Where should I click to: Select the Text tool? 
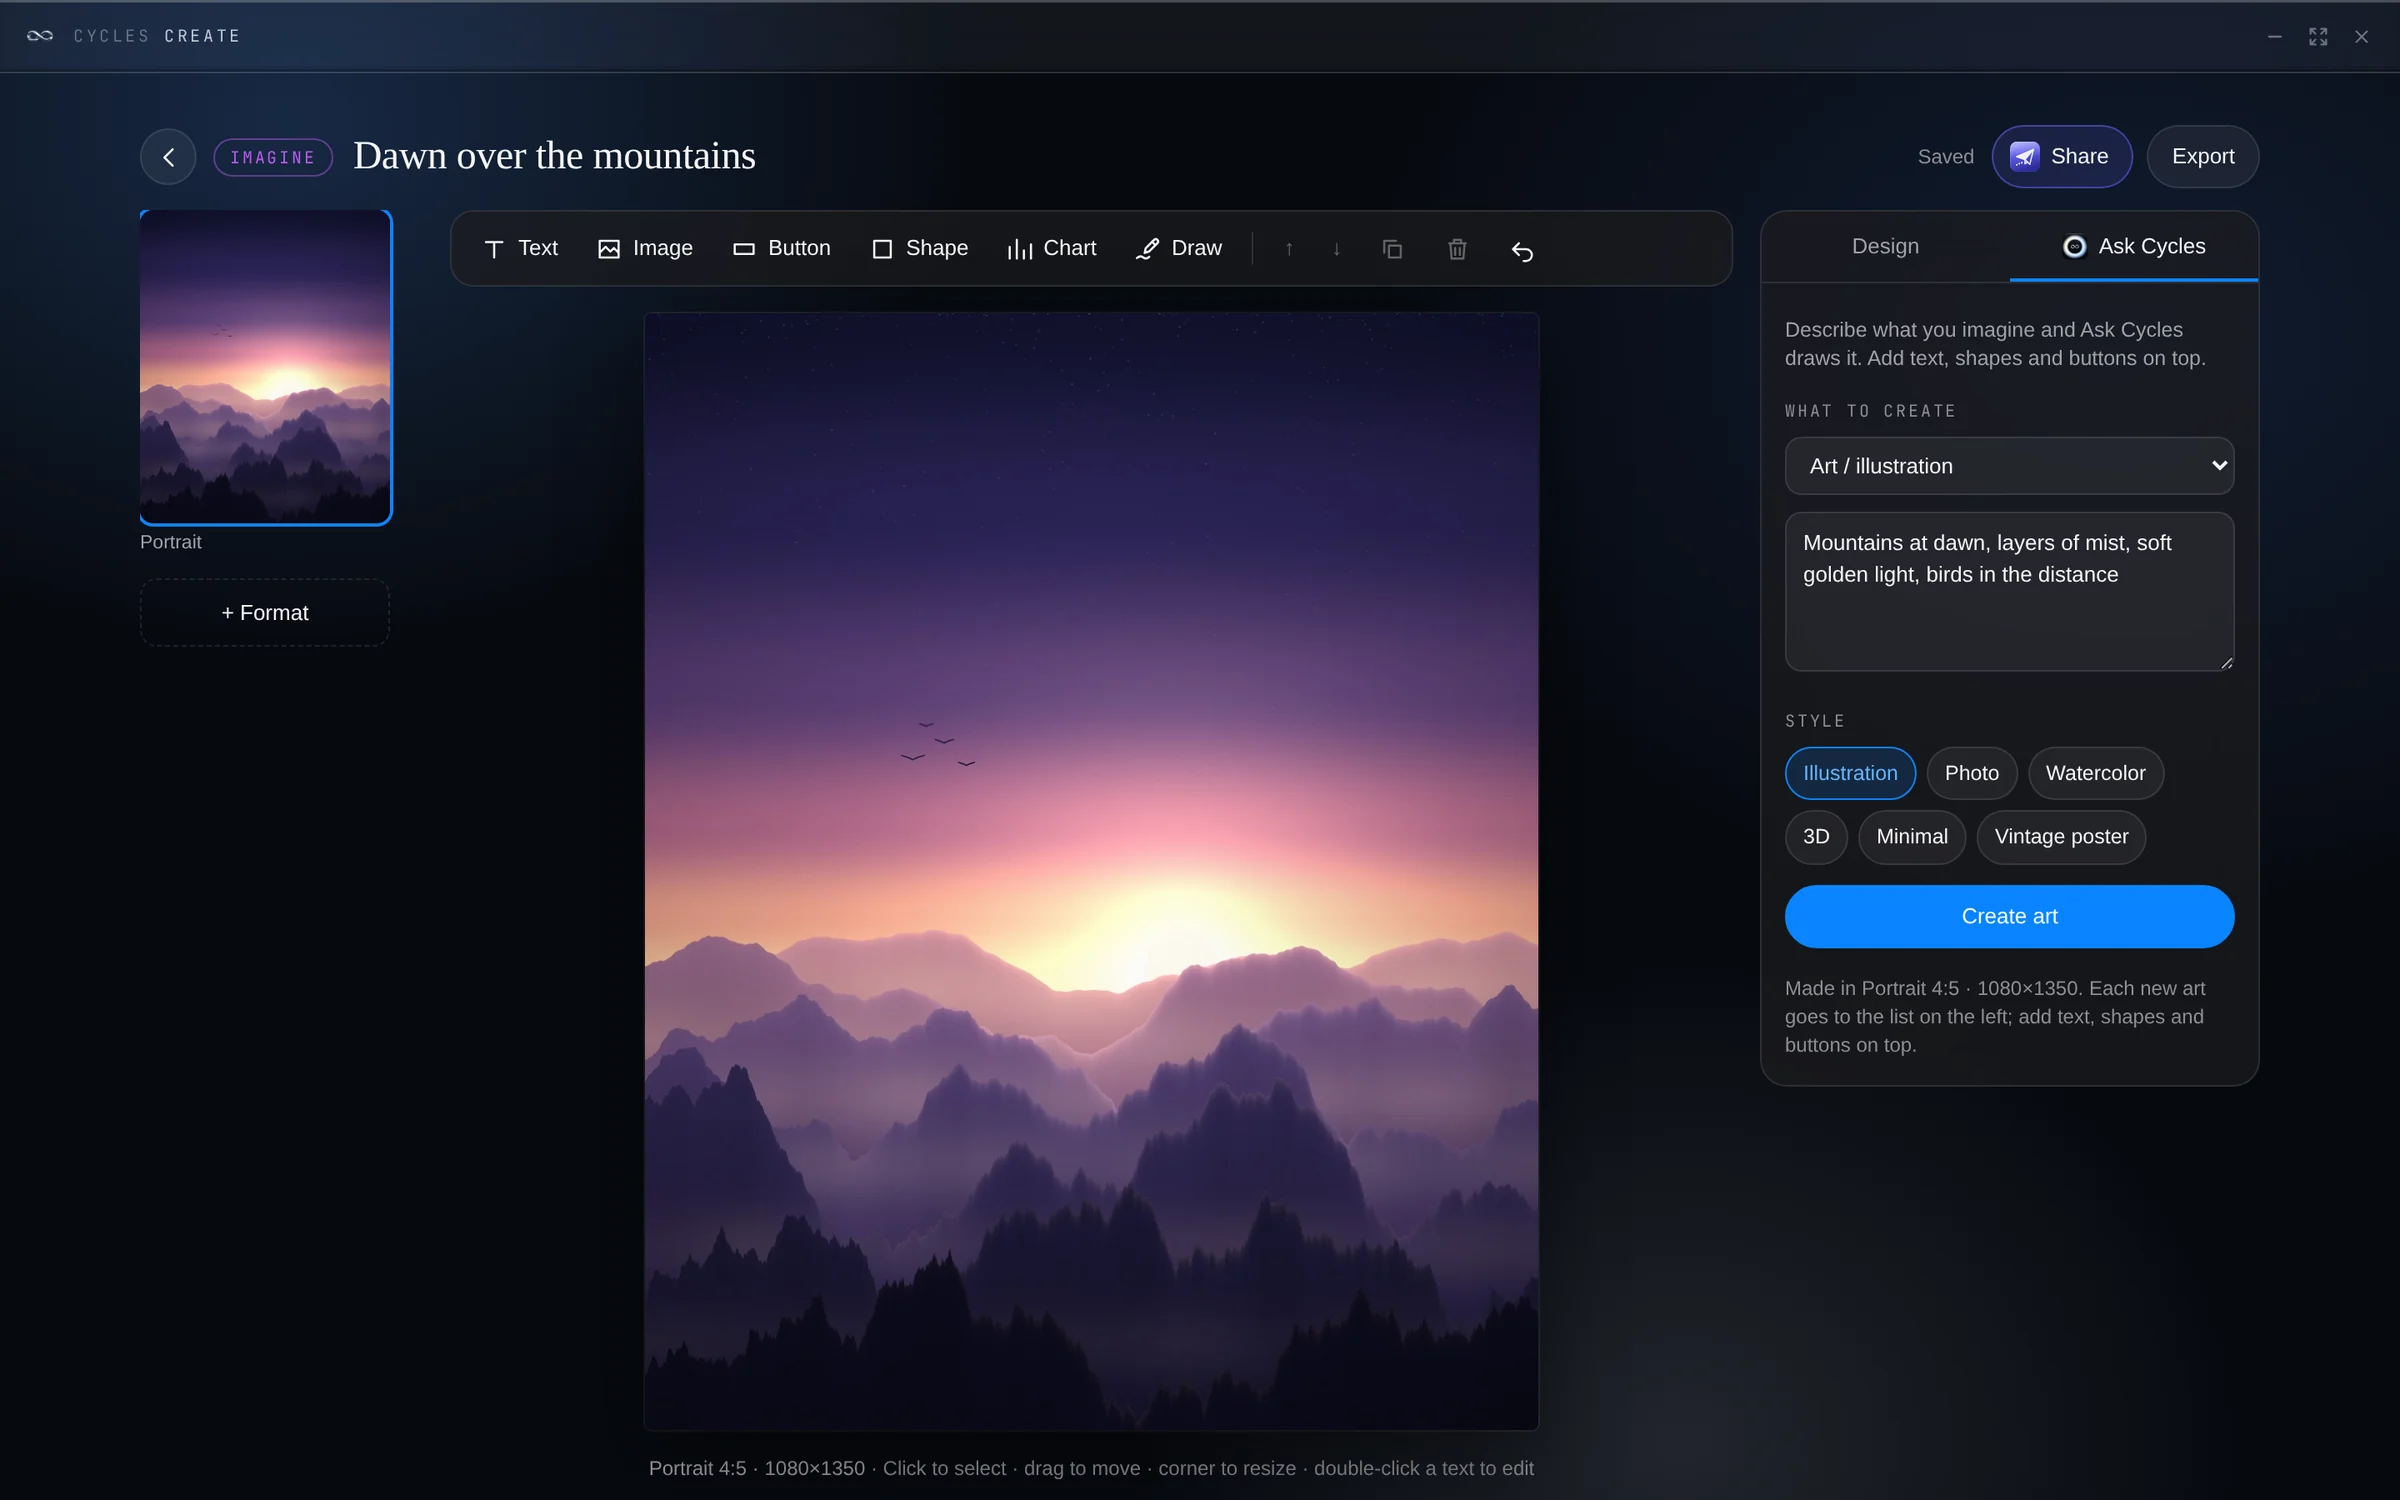pos(520,248)
